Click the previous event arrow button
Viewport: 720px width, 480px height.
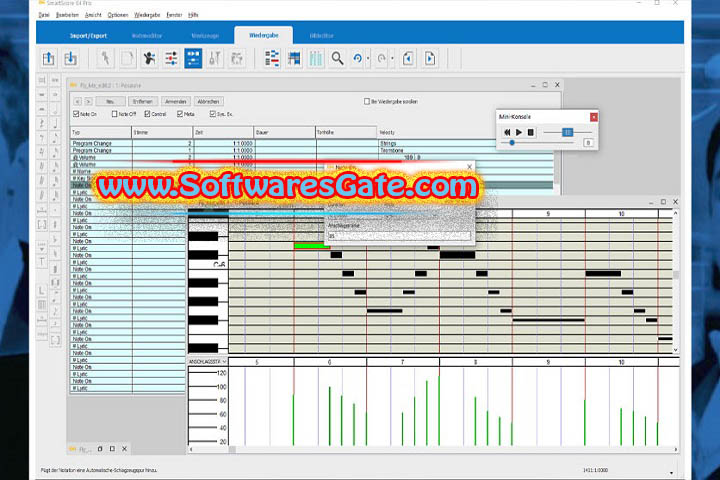tap(78, 102)
